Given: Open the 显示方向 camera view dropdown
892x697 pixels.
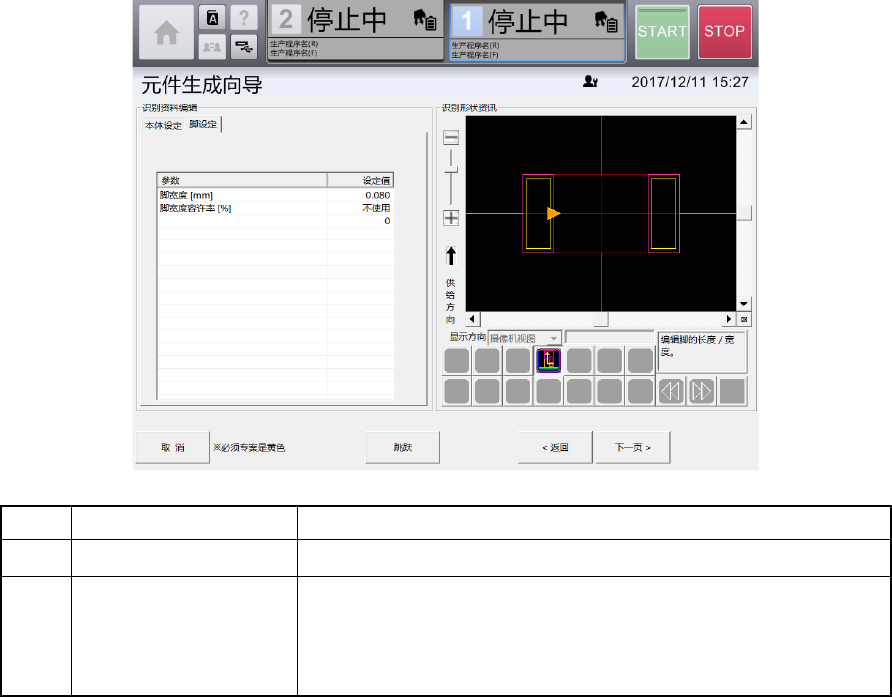Looking at the screenshot, I should [x=525, y=338].
